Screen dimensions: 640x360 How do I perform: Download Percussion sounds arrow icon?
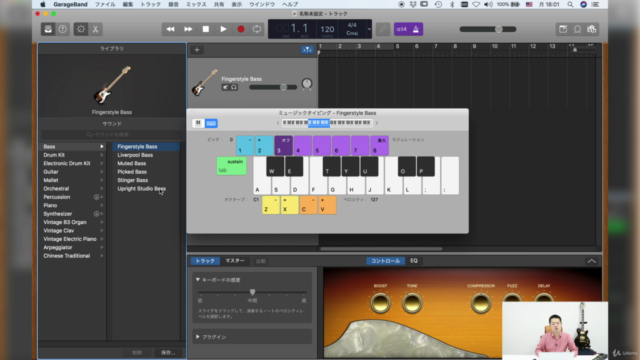pos(96,197)
